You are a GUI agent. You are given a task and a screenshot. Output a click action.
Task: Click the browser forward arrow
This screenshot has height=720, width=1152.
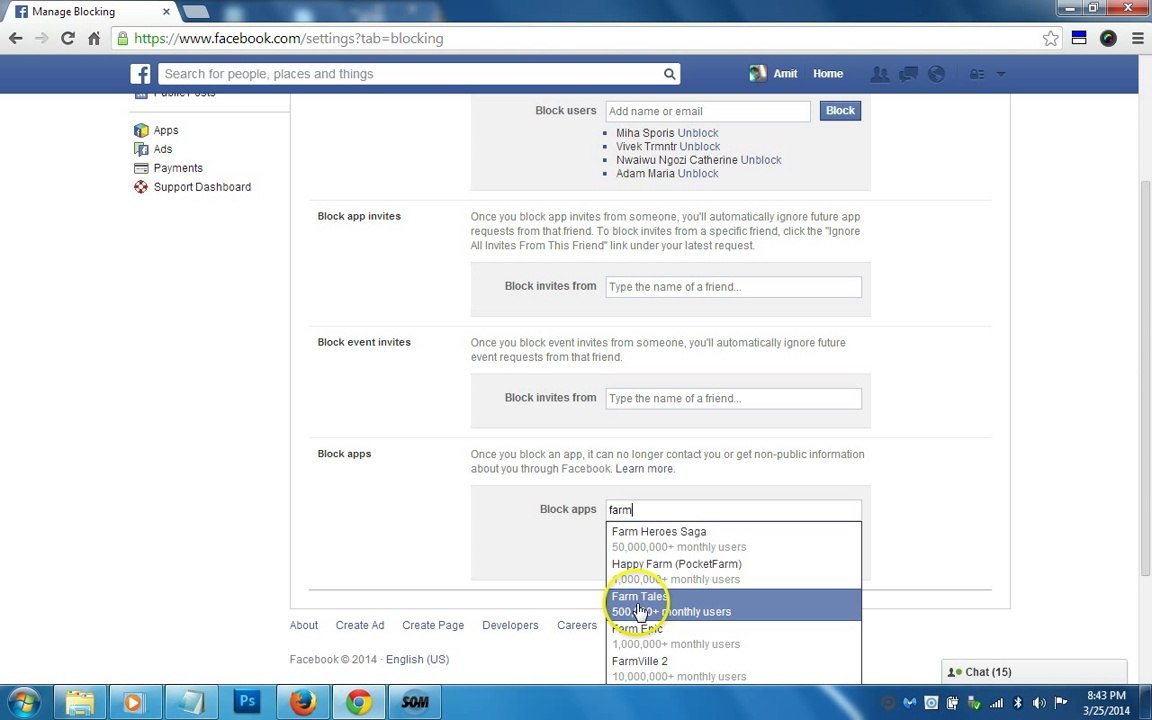tap(42, 38)
